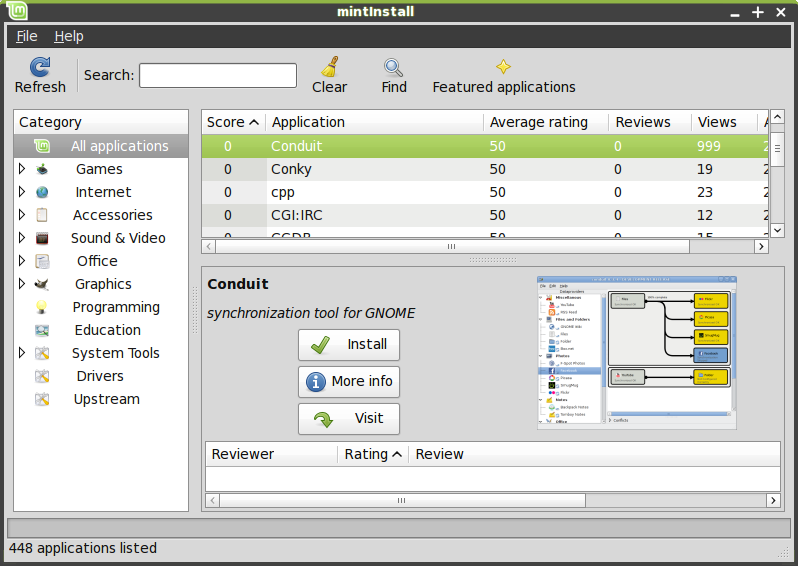Click the Internet globe icon
Image resolution: width=798 pixels, height=566 pixels.
click(x=42, y=192)
